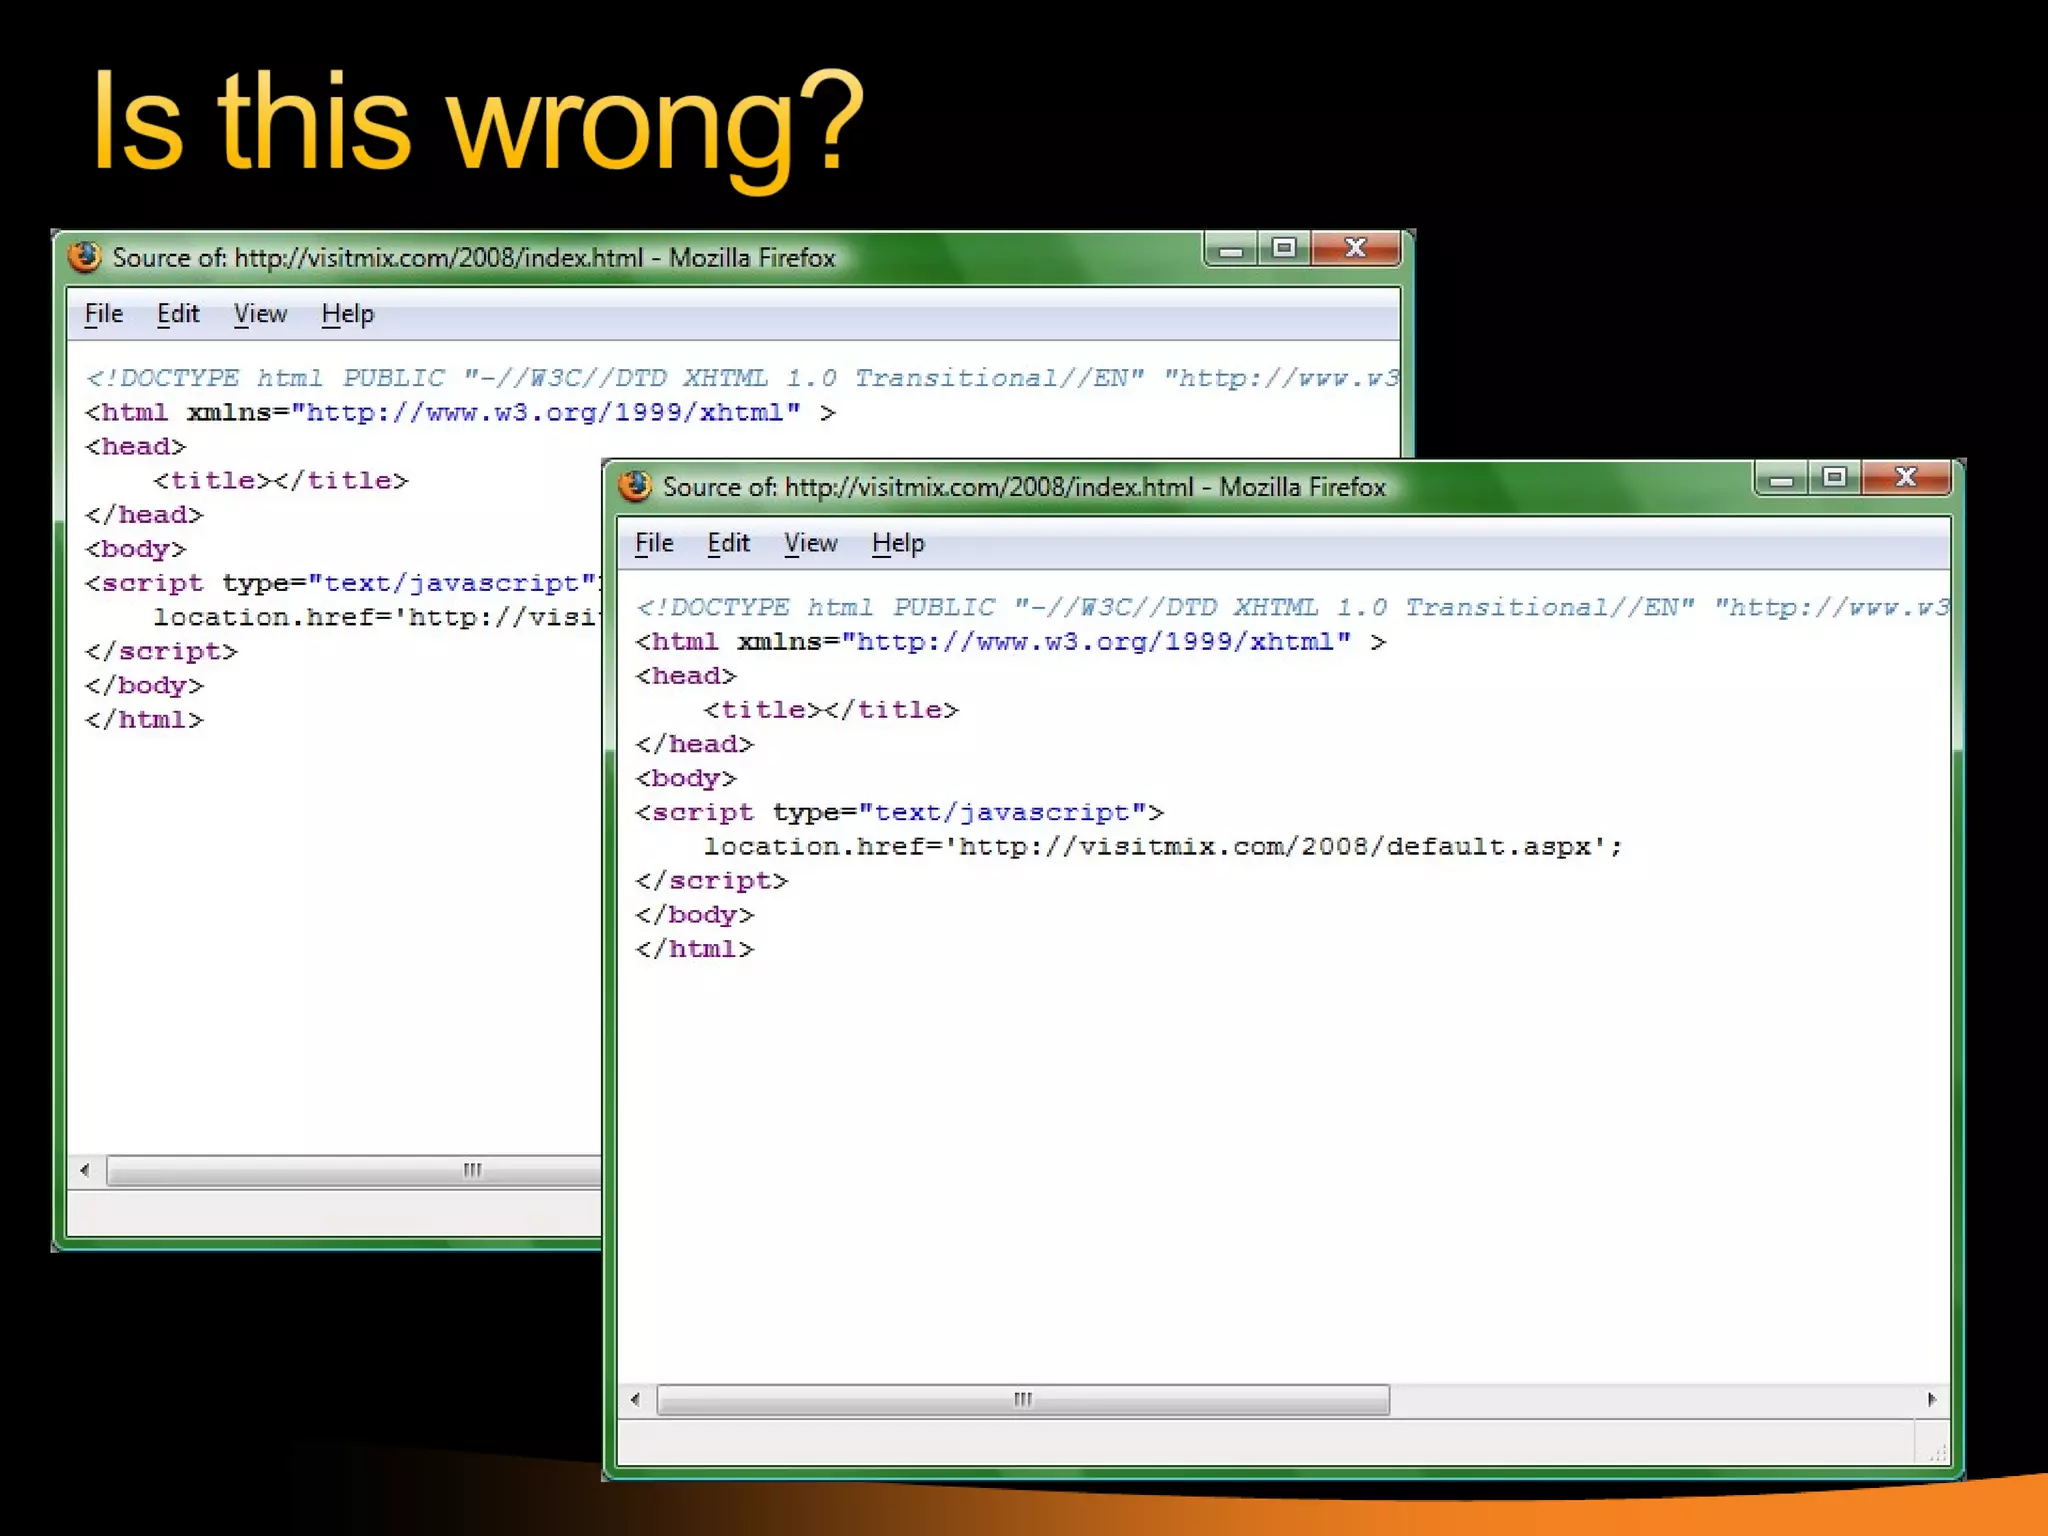Open File menu in front window
Screen dimensions: 2048x1536
tap(654, 543)
